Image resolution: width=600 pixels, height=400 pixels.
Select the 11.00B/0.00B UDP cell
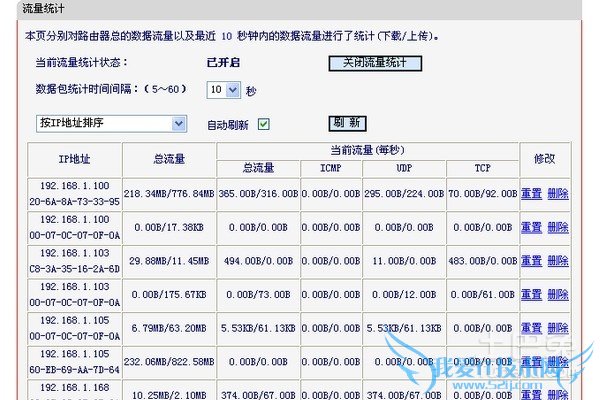point(404,261)
